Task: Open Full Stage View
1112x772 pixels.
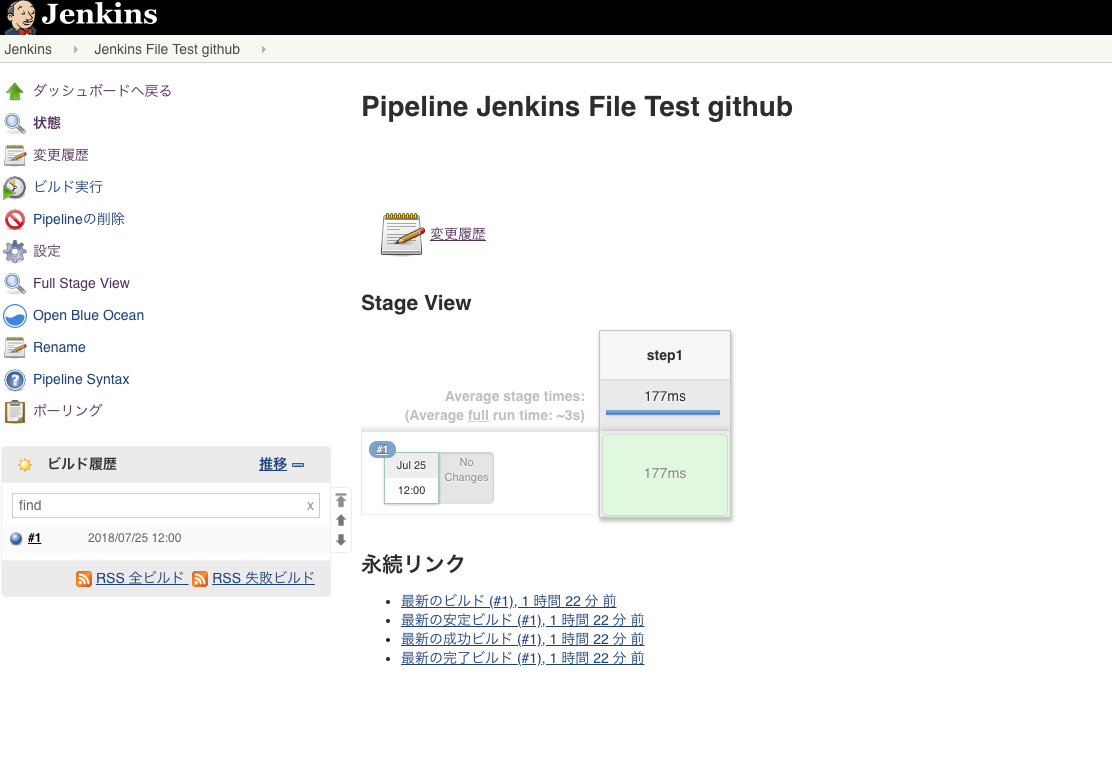Action: coord(81,283)
